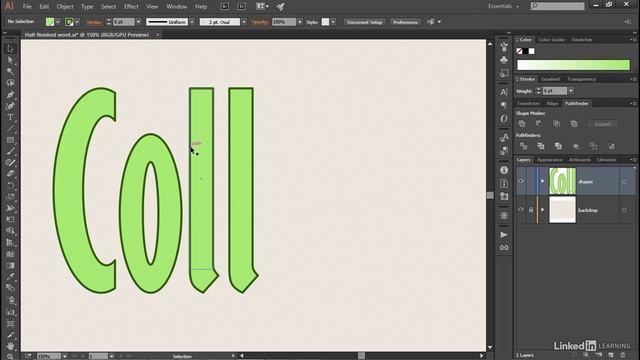Select the Rectangle tool

(10, 140)
